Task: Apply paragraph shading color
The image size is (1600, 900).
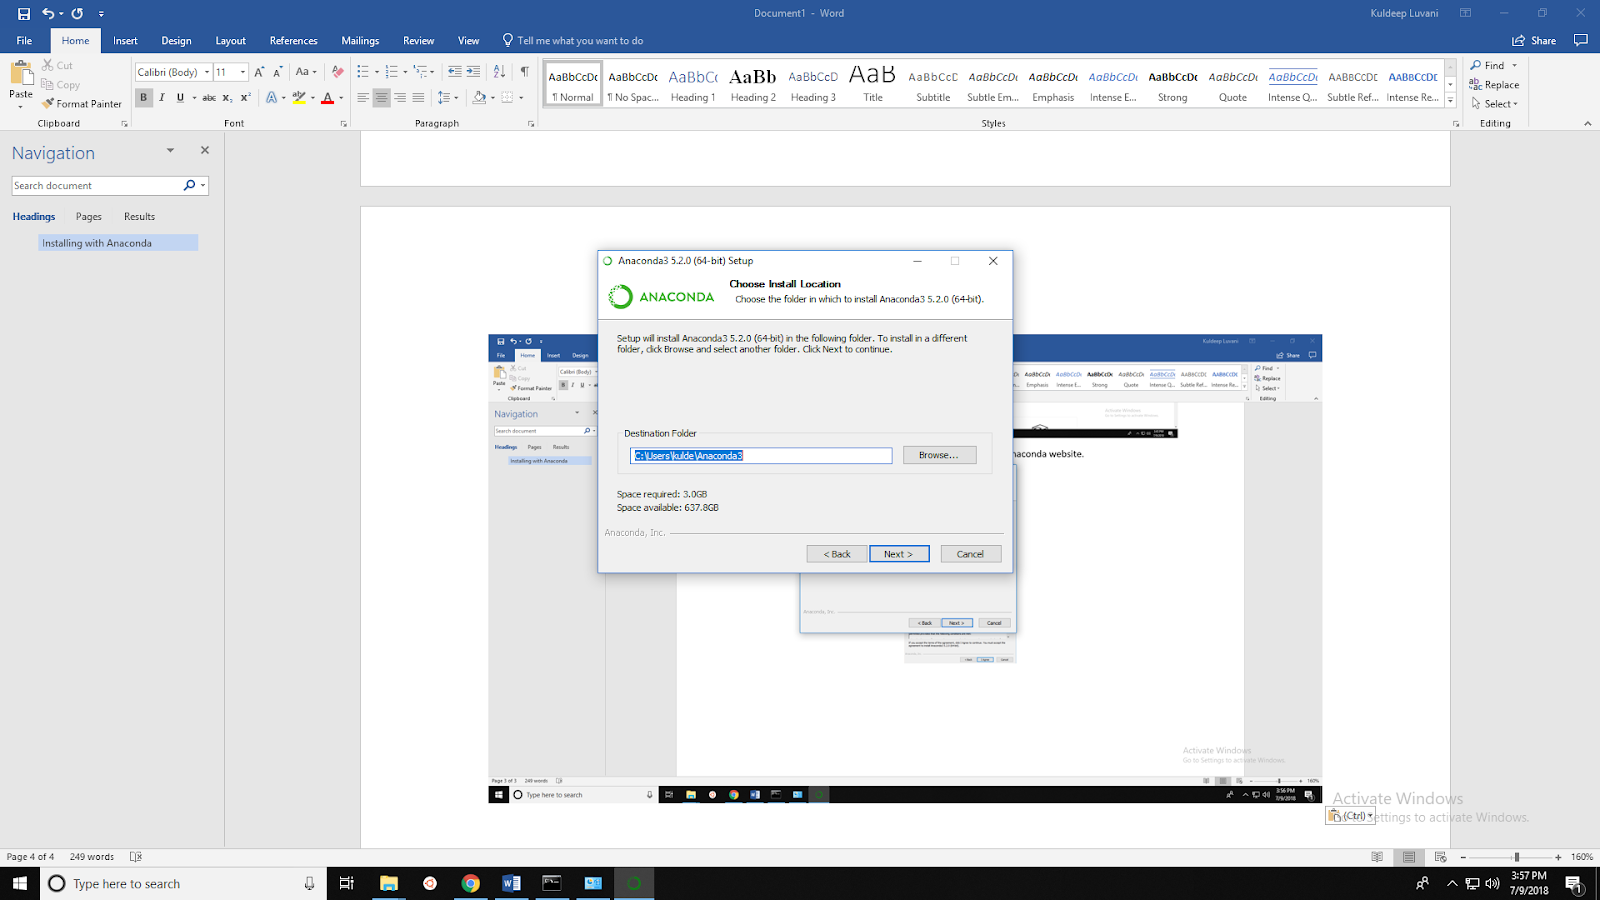Action: point(479,97)
